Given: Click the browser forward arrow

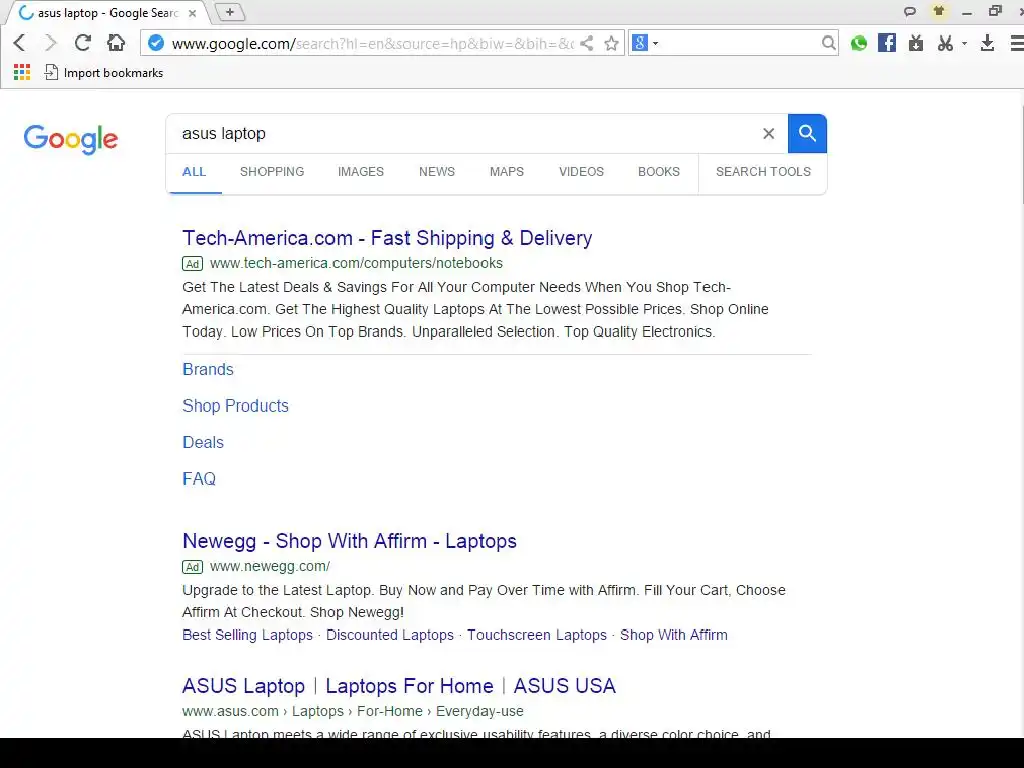Looking at the screenshot, I should (x=50, y=43).
